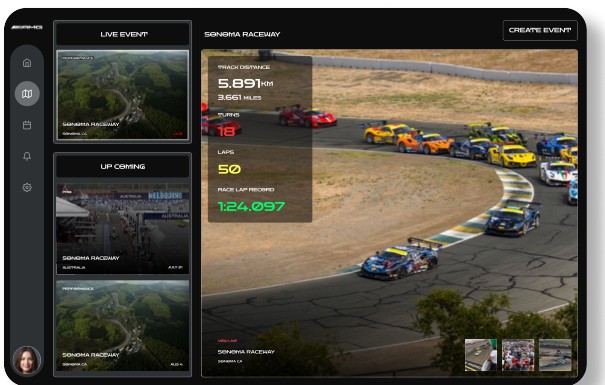
Task: Open the Calendar icon in sidebar
Action: click(x=27, y=125)
